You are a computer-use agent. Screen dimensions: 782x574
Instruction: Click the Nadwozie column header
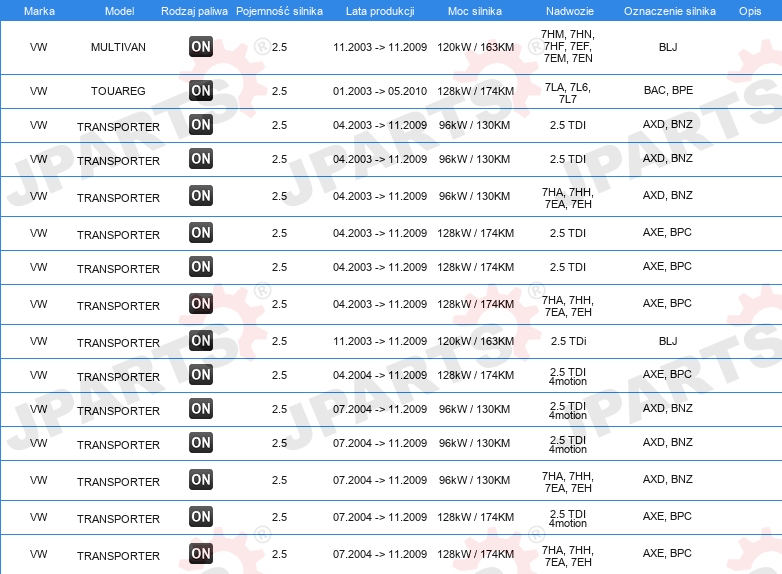pyautogui.click(x=570, y=11)
